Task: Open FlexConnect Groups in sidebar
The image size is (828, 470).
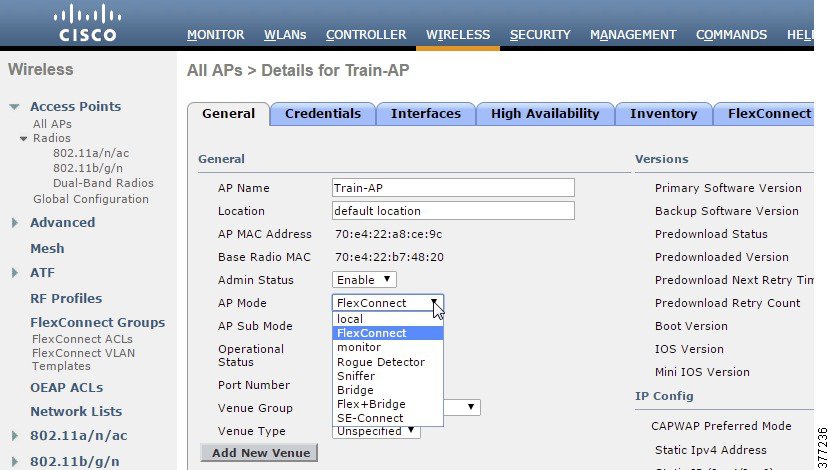Action: click(98, 323)
